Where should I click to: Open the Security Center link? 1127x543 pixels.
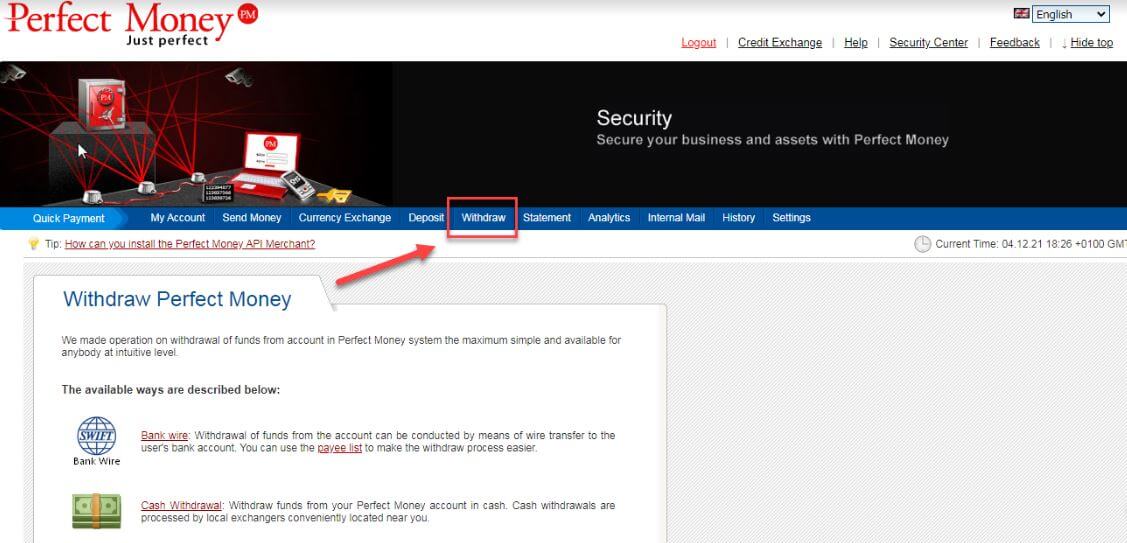(x=929, y=42)
